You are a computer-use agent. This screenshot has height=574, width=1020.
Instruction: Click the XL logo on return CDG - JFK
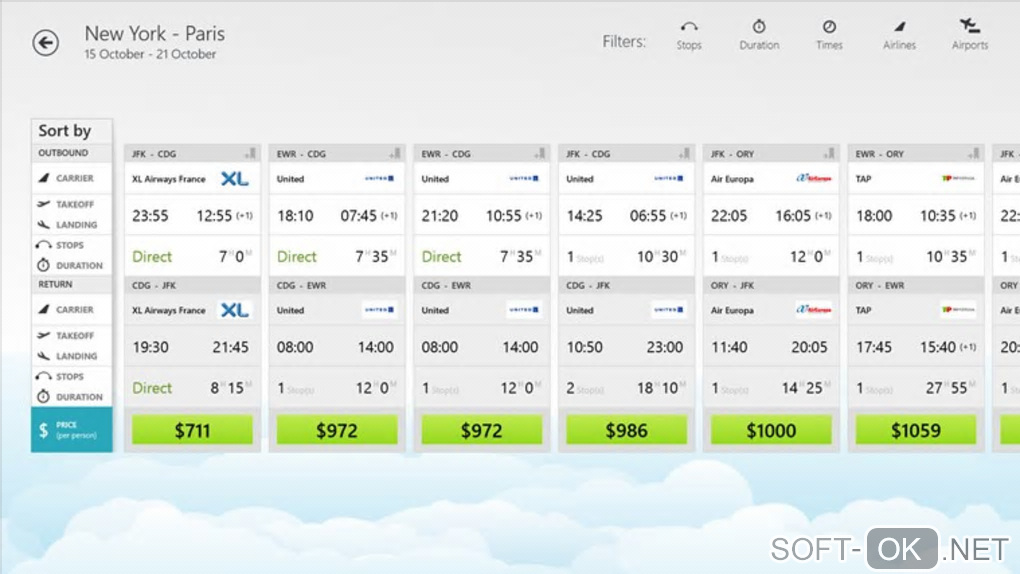click(x=234, y=310)
